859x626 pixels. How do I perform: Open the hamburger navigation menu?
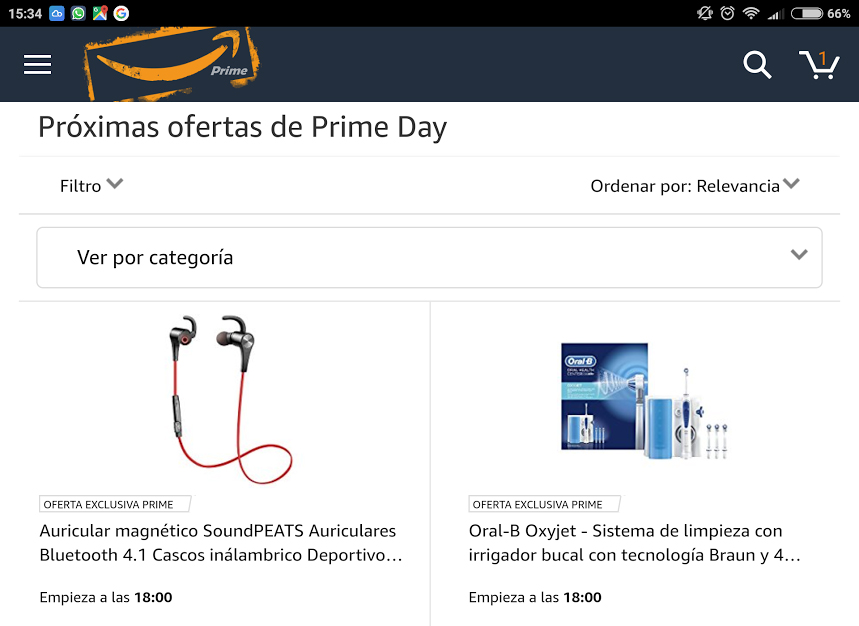[37, 64]
